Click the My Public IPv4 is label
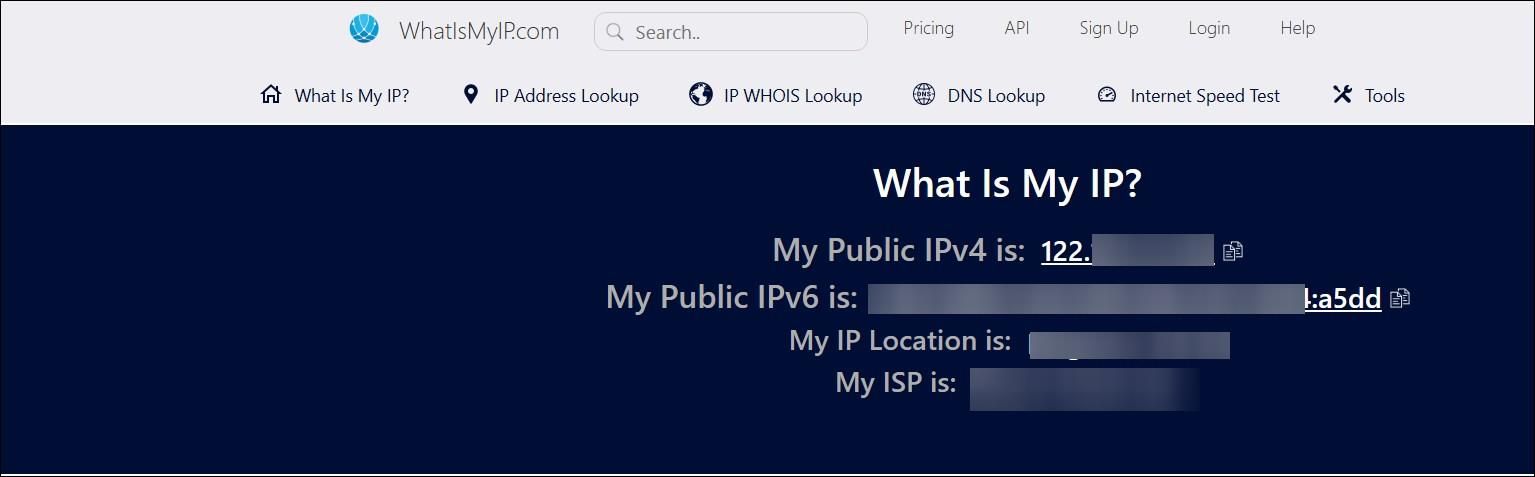The height and width of the screenshot is (477, 1535). pyautogui.click(x=899, y=250)
